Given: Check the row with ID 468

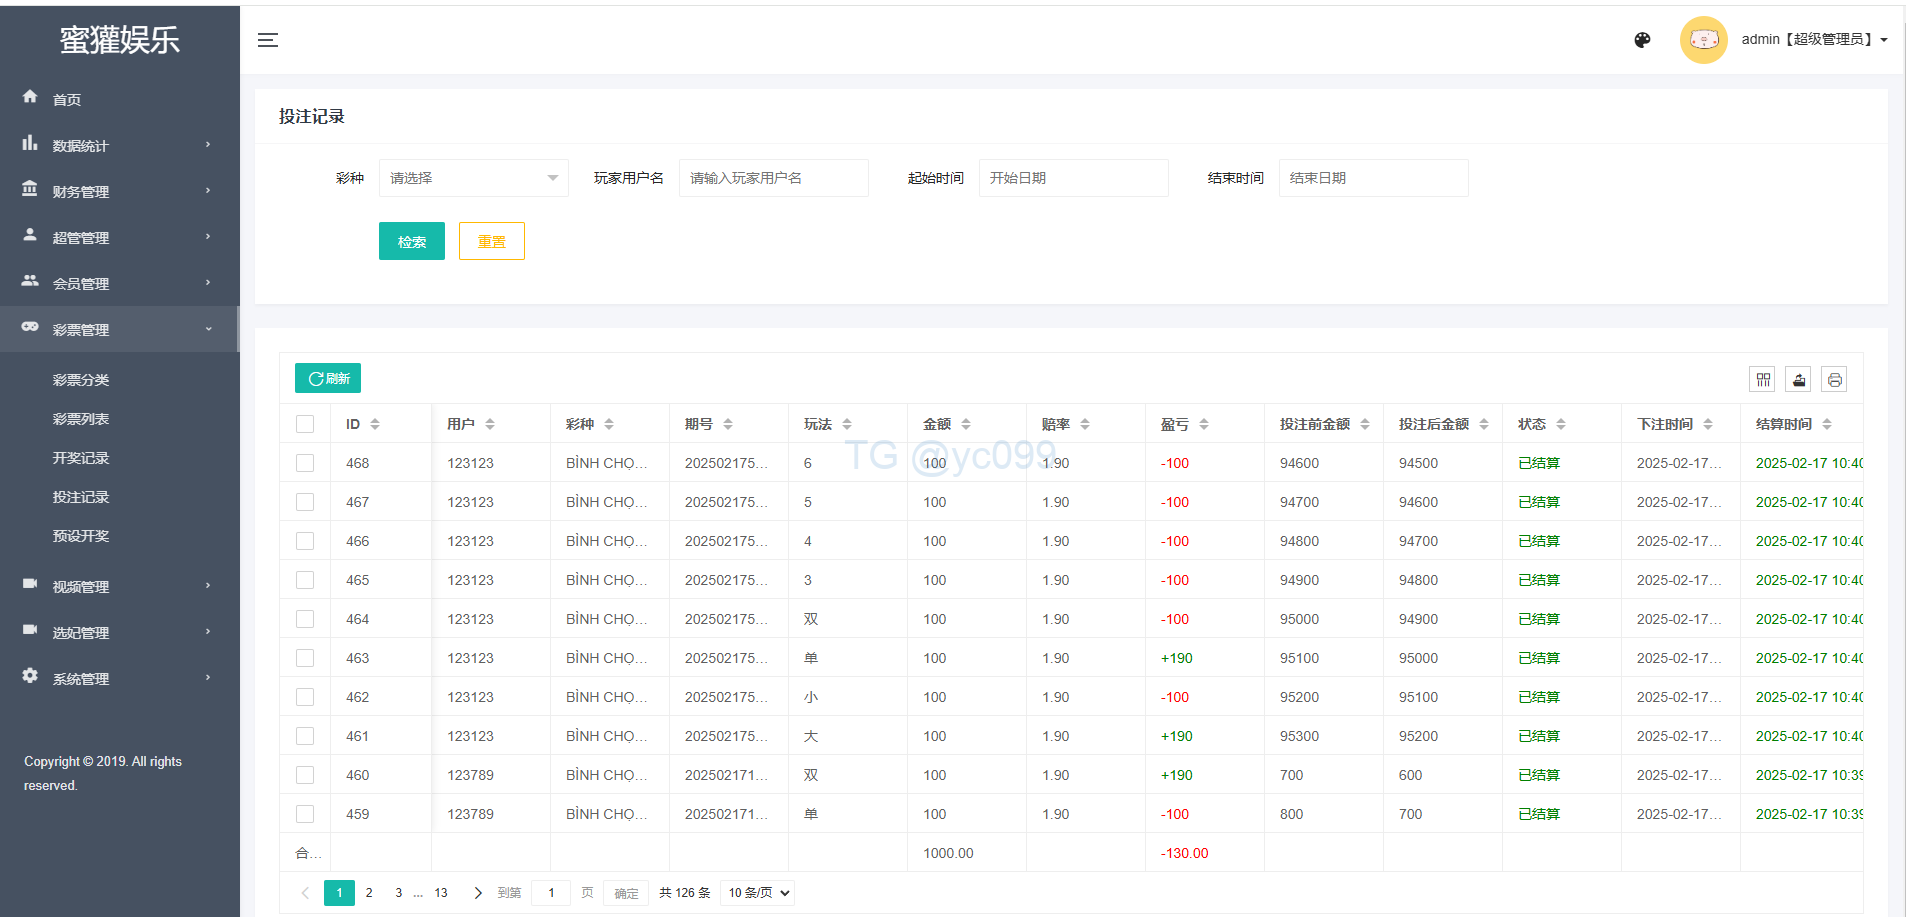Looking at the screenshot, I should tap(305, 463).
